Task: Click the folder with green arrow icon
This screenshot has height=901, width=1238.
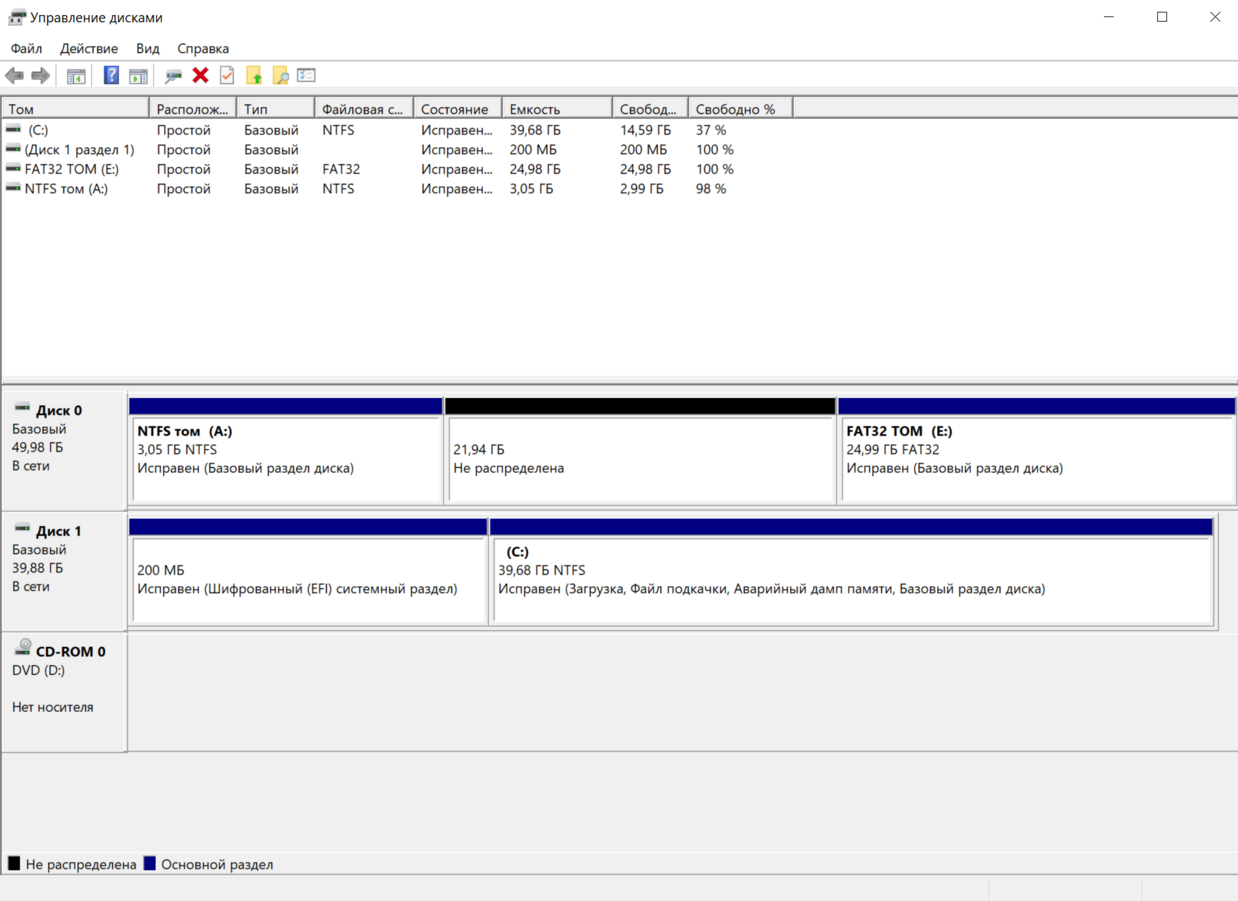Action: point(254,76)
